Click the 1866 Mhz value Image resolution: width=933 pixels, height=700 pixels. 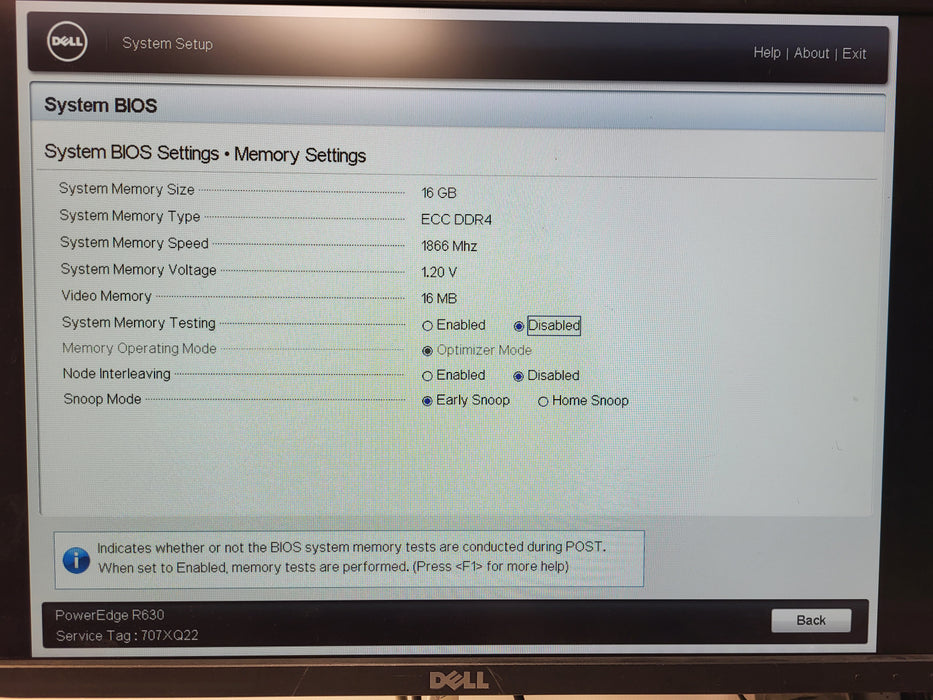[x=449, y=246]
